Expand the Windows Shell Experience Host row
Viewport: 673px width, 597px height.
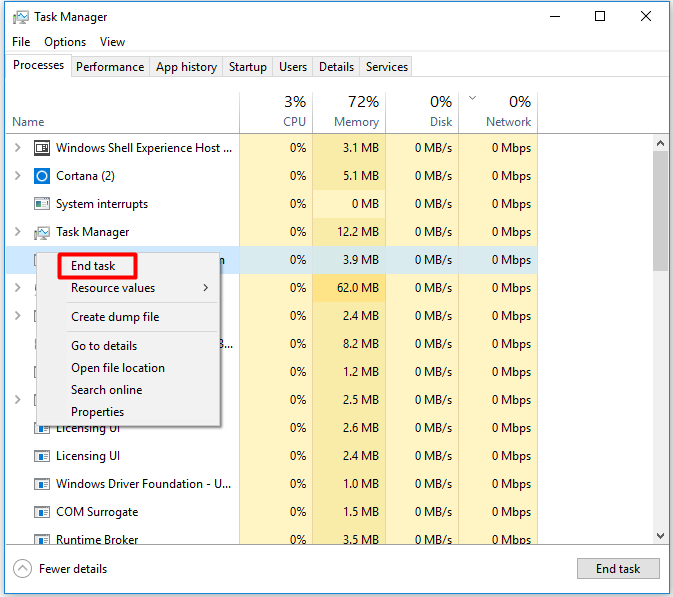[x=18, y=148]
